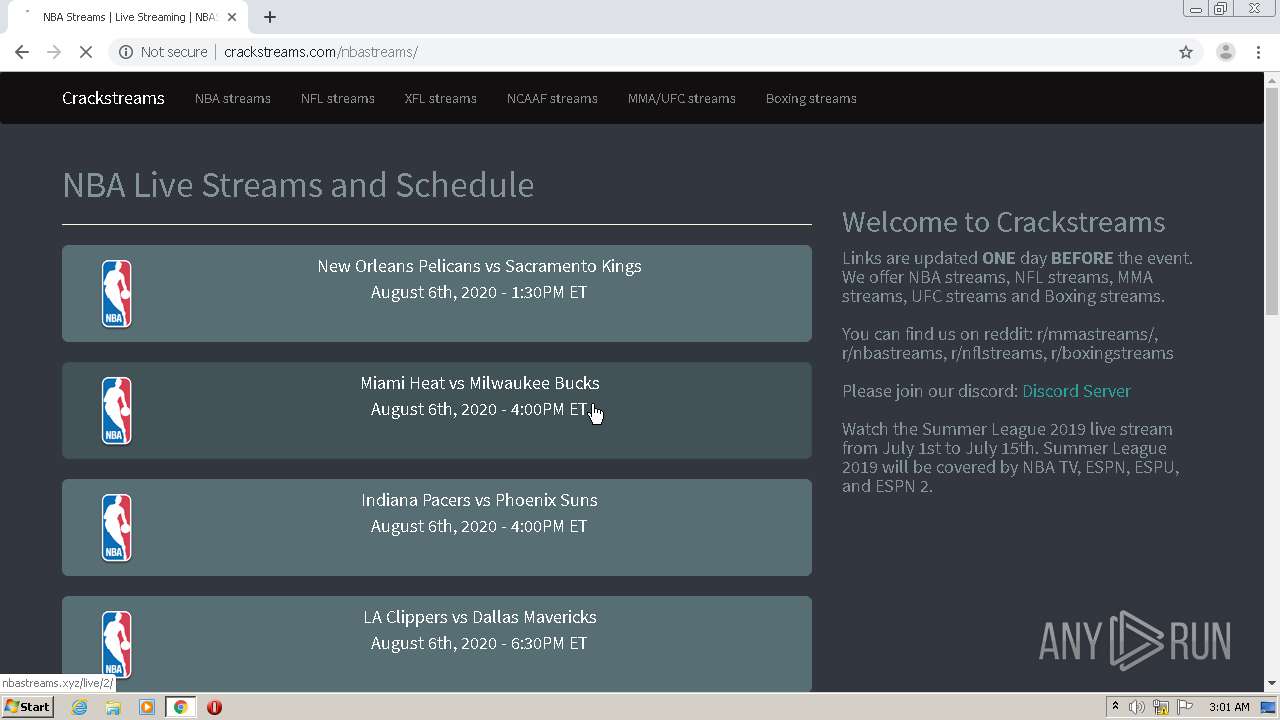The width and height of the screenshot is (1280, 720).
Task: Go to NCAAF streams nav item
Action: pos(552,98)
